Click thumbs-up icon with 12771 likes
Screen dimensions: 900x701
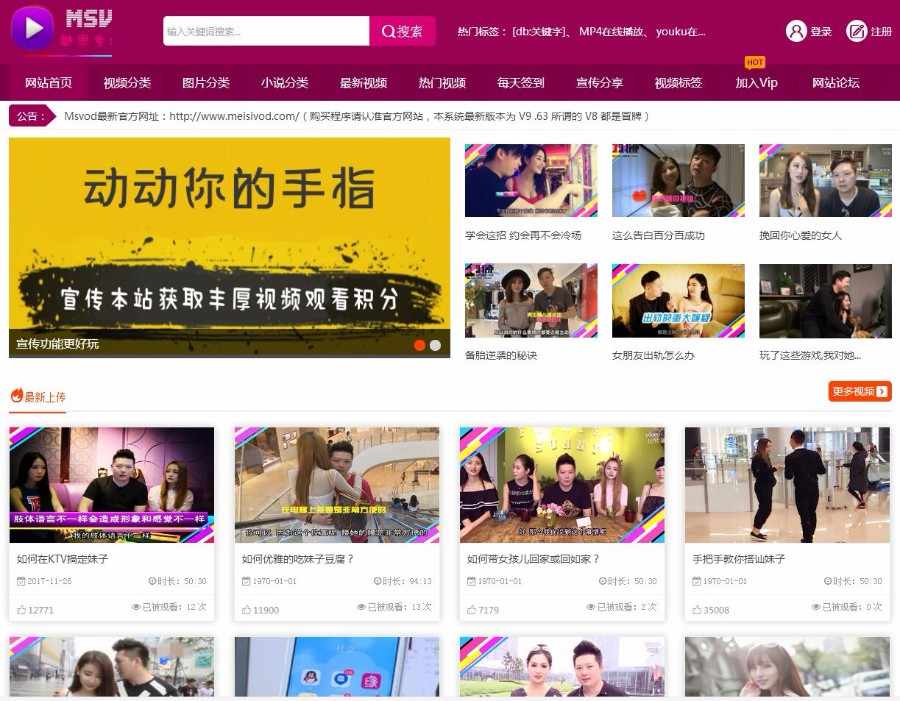22,610
